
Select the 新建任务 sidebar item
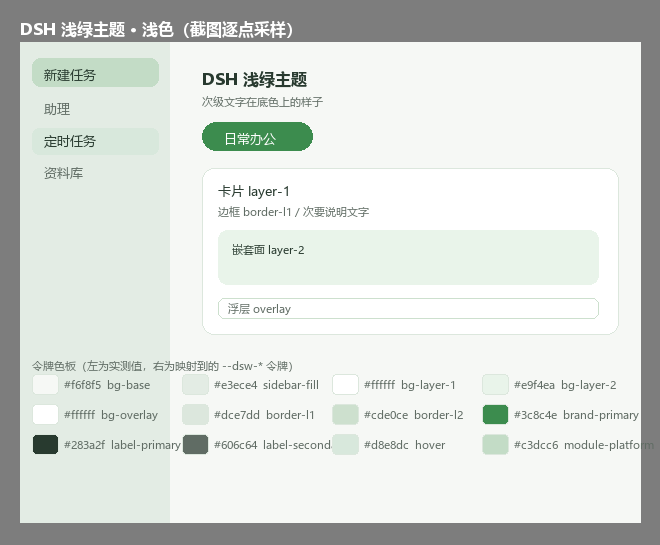click(96, 73)
